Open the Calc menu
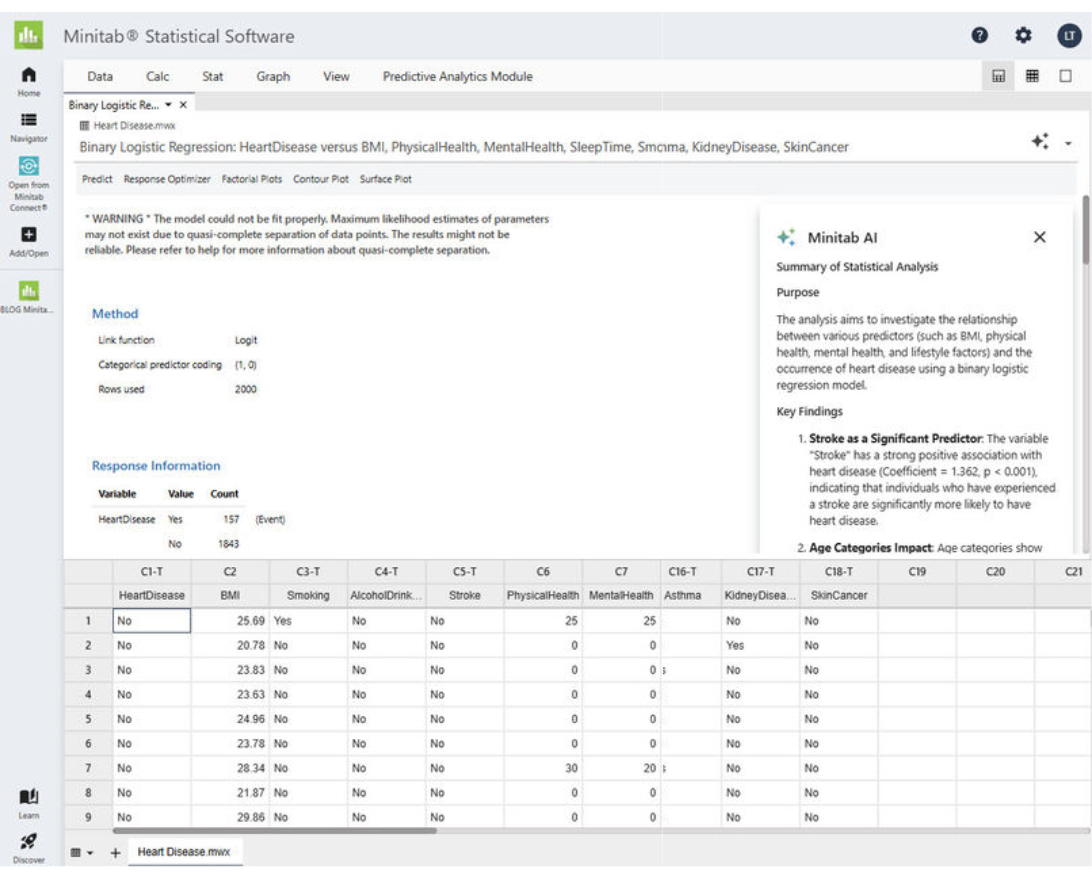This screenshot has width=1092, height=878. click(x=157, y=77)
